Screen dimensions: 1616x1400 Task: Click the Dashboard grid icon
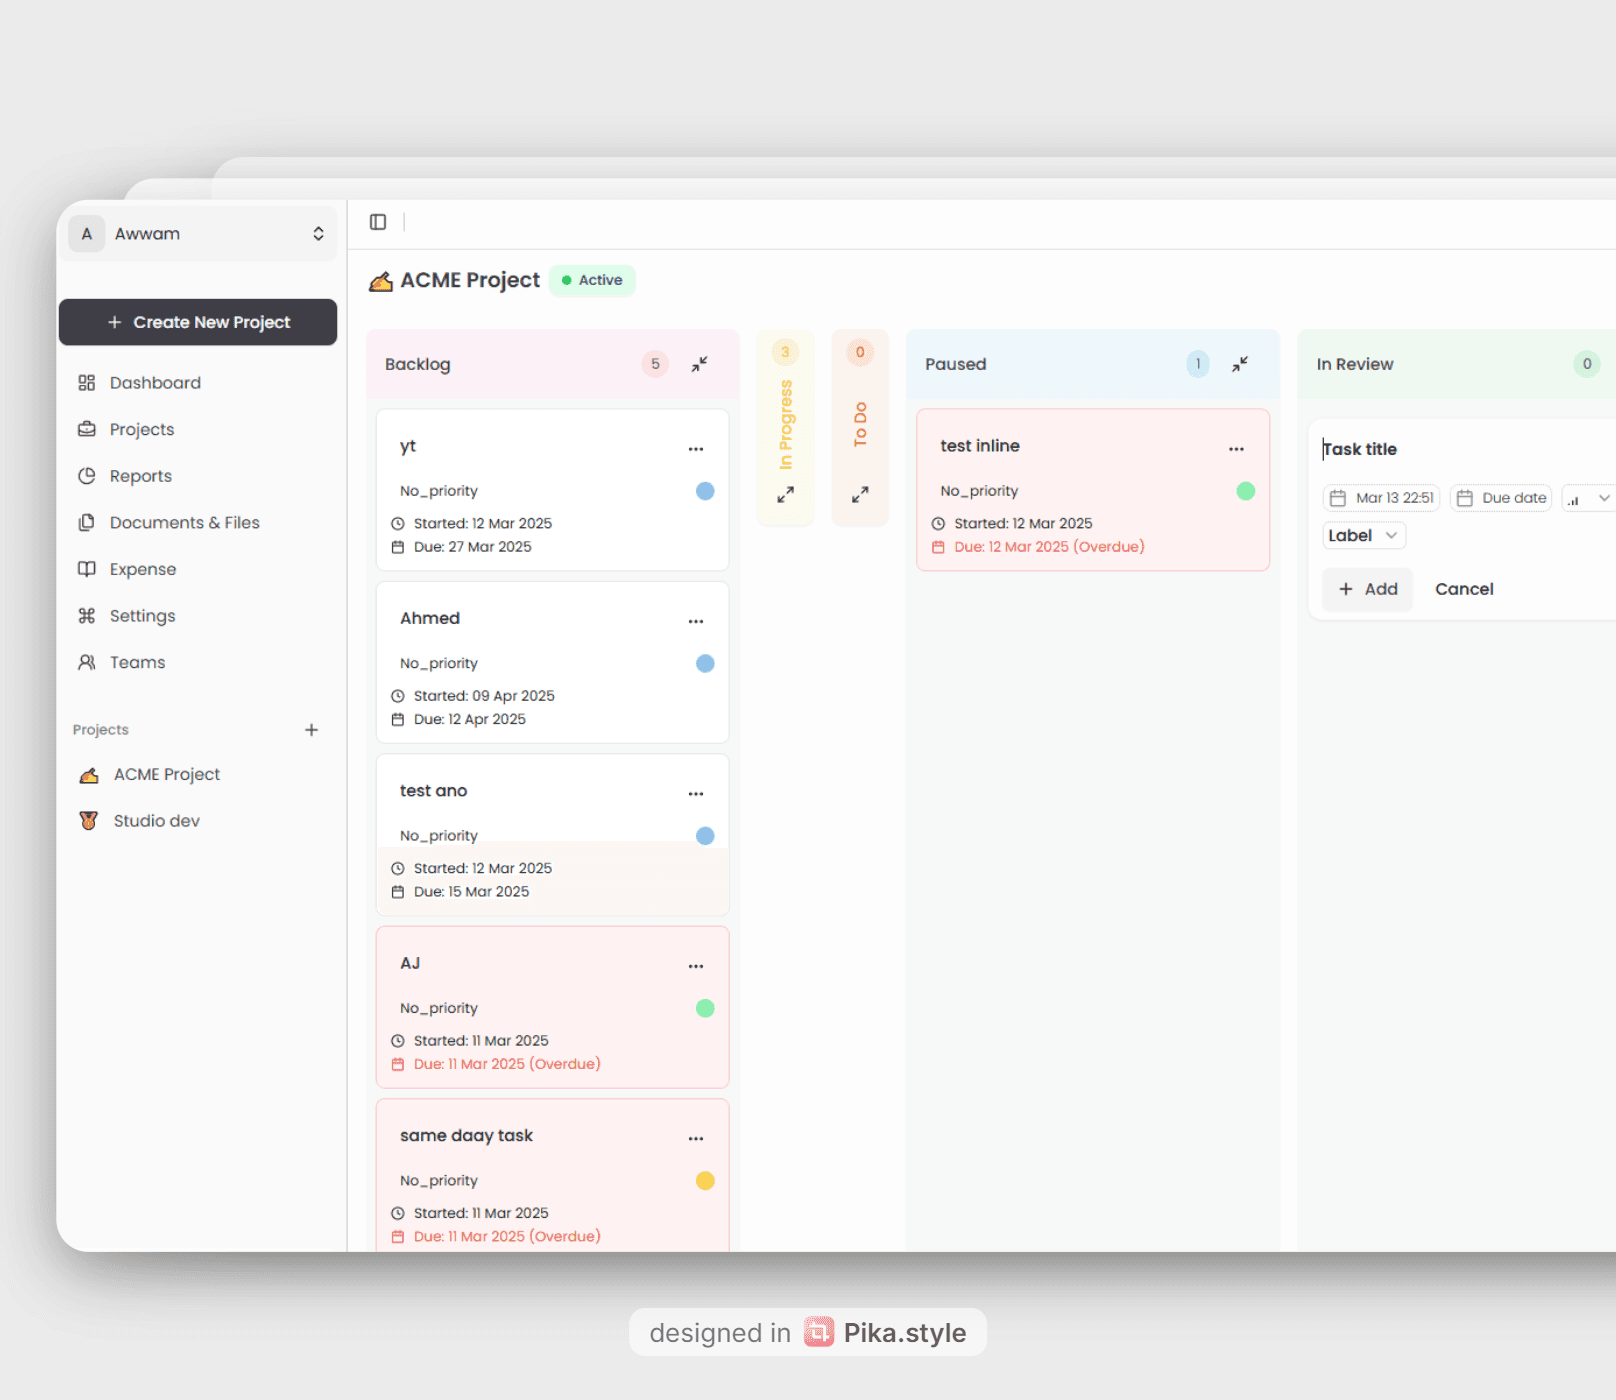(x=87, y=383)
